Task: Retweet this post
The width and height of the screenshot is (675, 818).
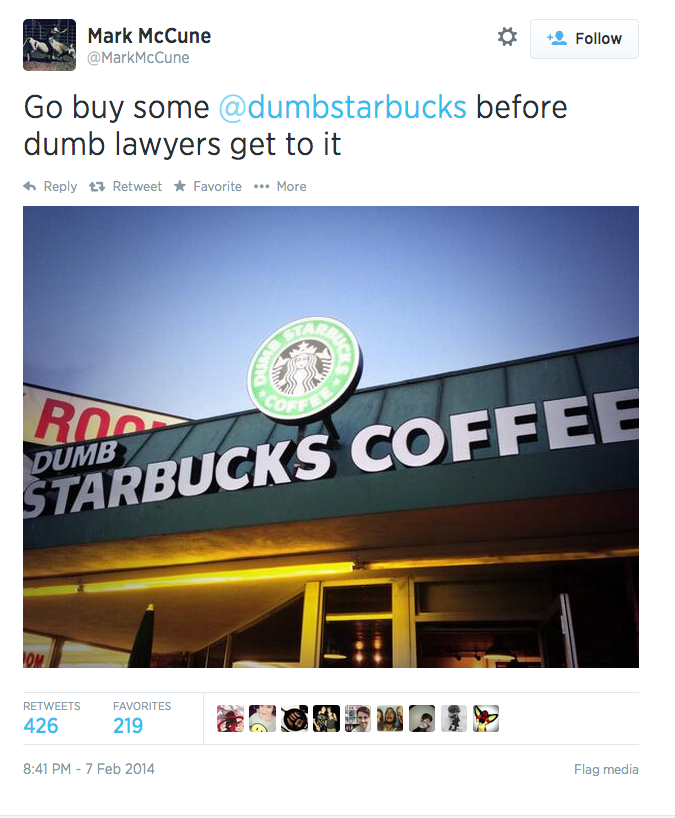Action: pyautogui.click(x=125, y=186)
